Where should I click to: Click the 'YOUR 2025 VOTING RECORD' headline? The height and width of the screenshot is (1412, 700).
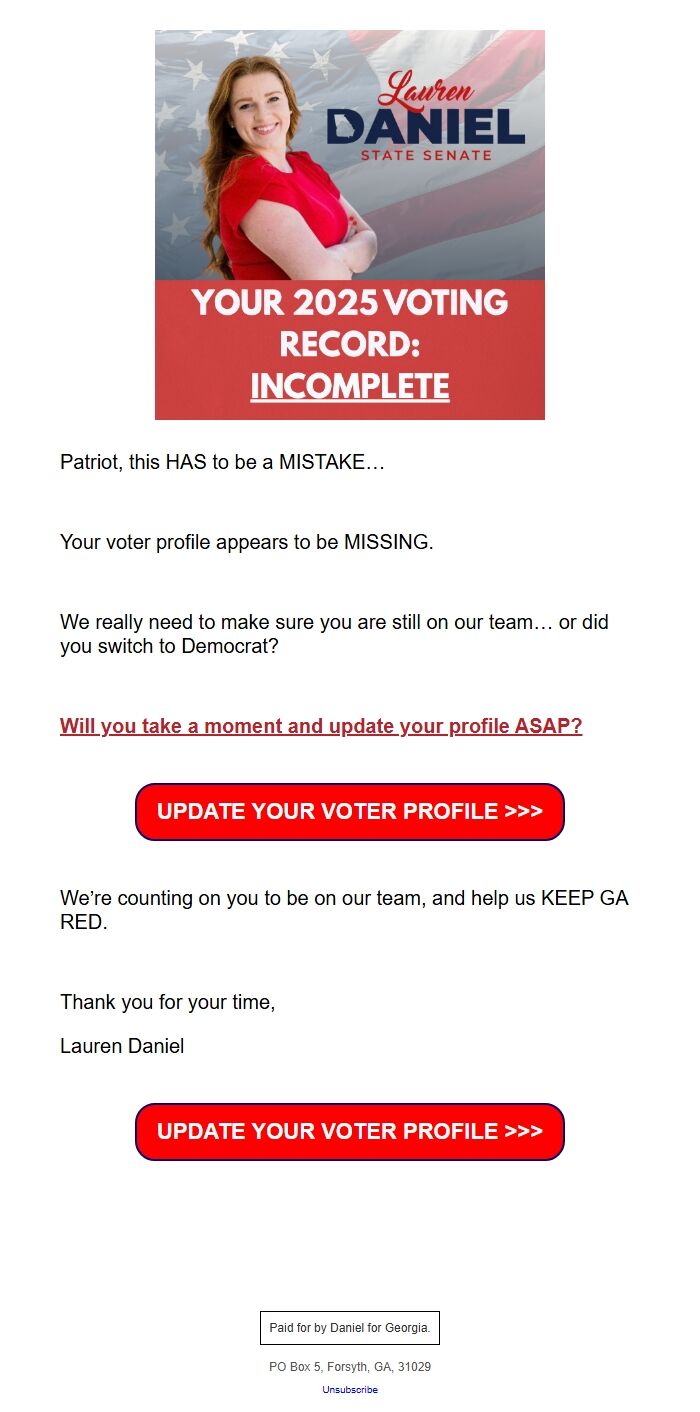pyautogui.click(x=349, y=320)
